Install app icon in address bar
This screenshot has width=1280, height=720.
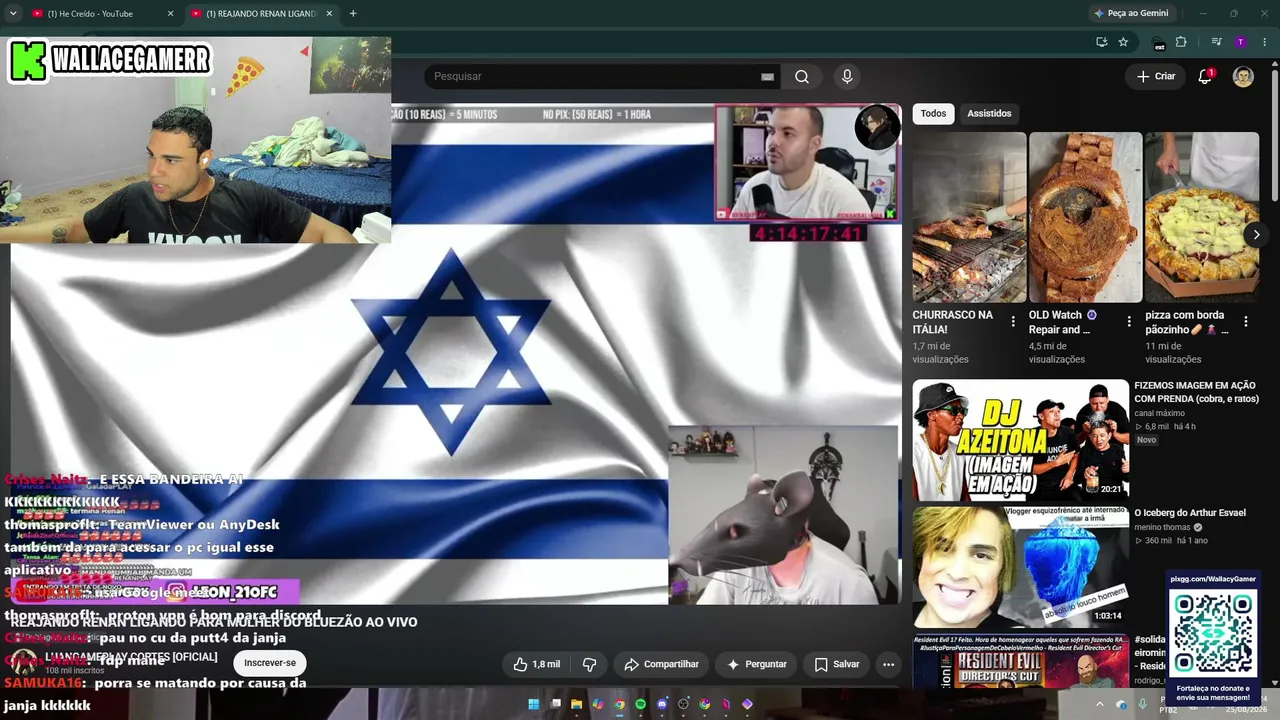pos(1101,42)
